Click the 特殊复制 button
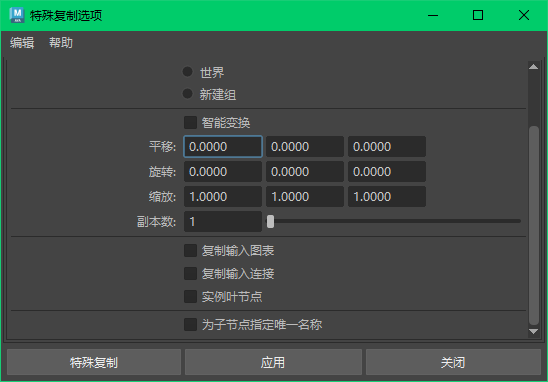This screenshot has width=548, height=382. pyautogui.click(x=94, y=362)
